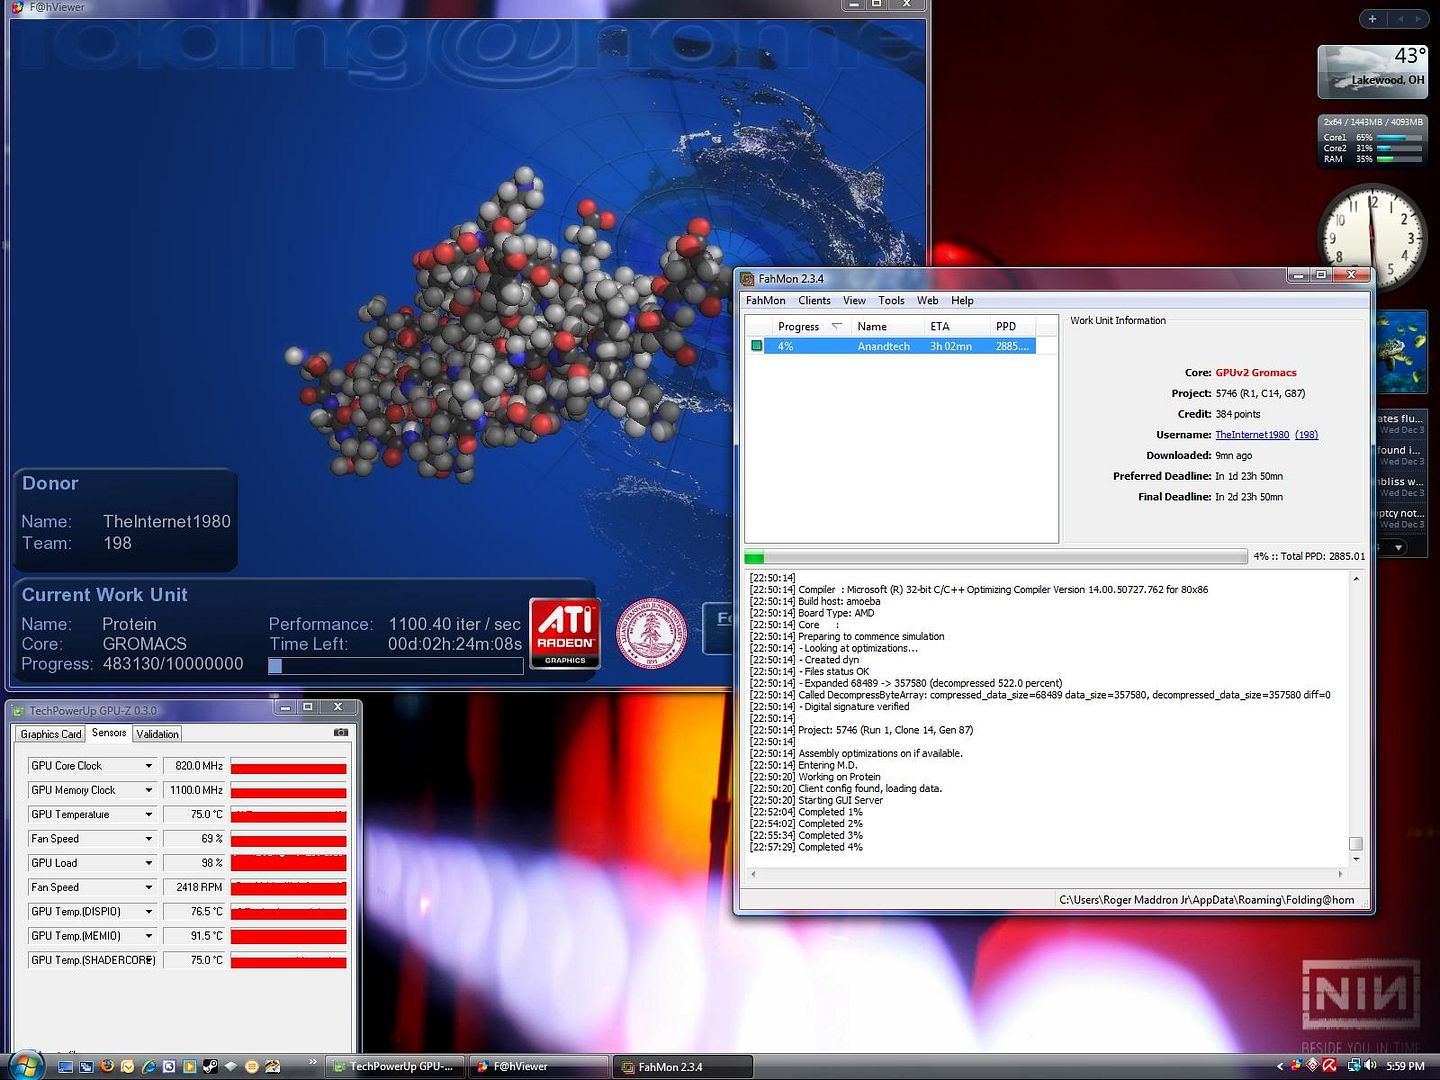
Task: Switch to the Graphics Card tab
Action: 51,734
